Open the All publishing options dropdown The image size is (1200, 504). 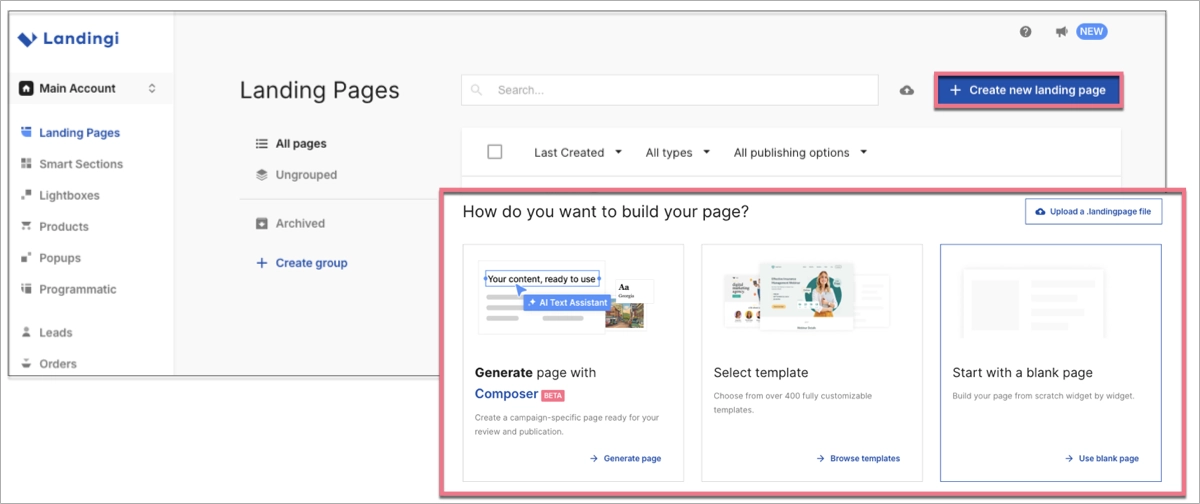800,153
